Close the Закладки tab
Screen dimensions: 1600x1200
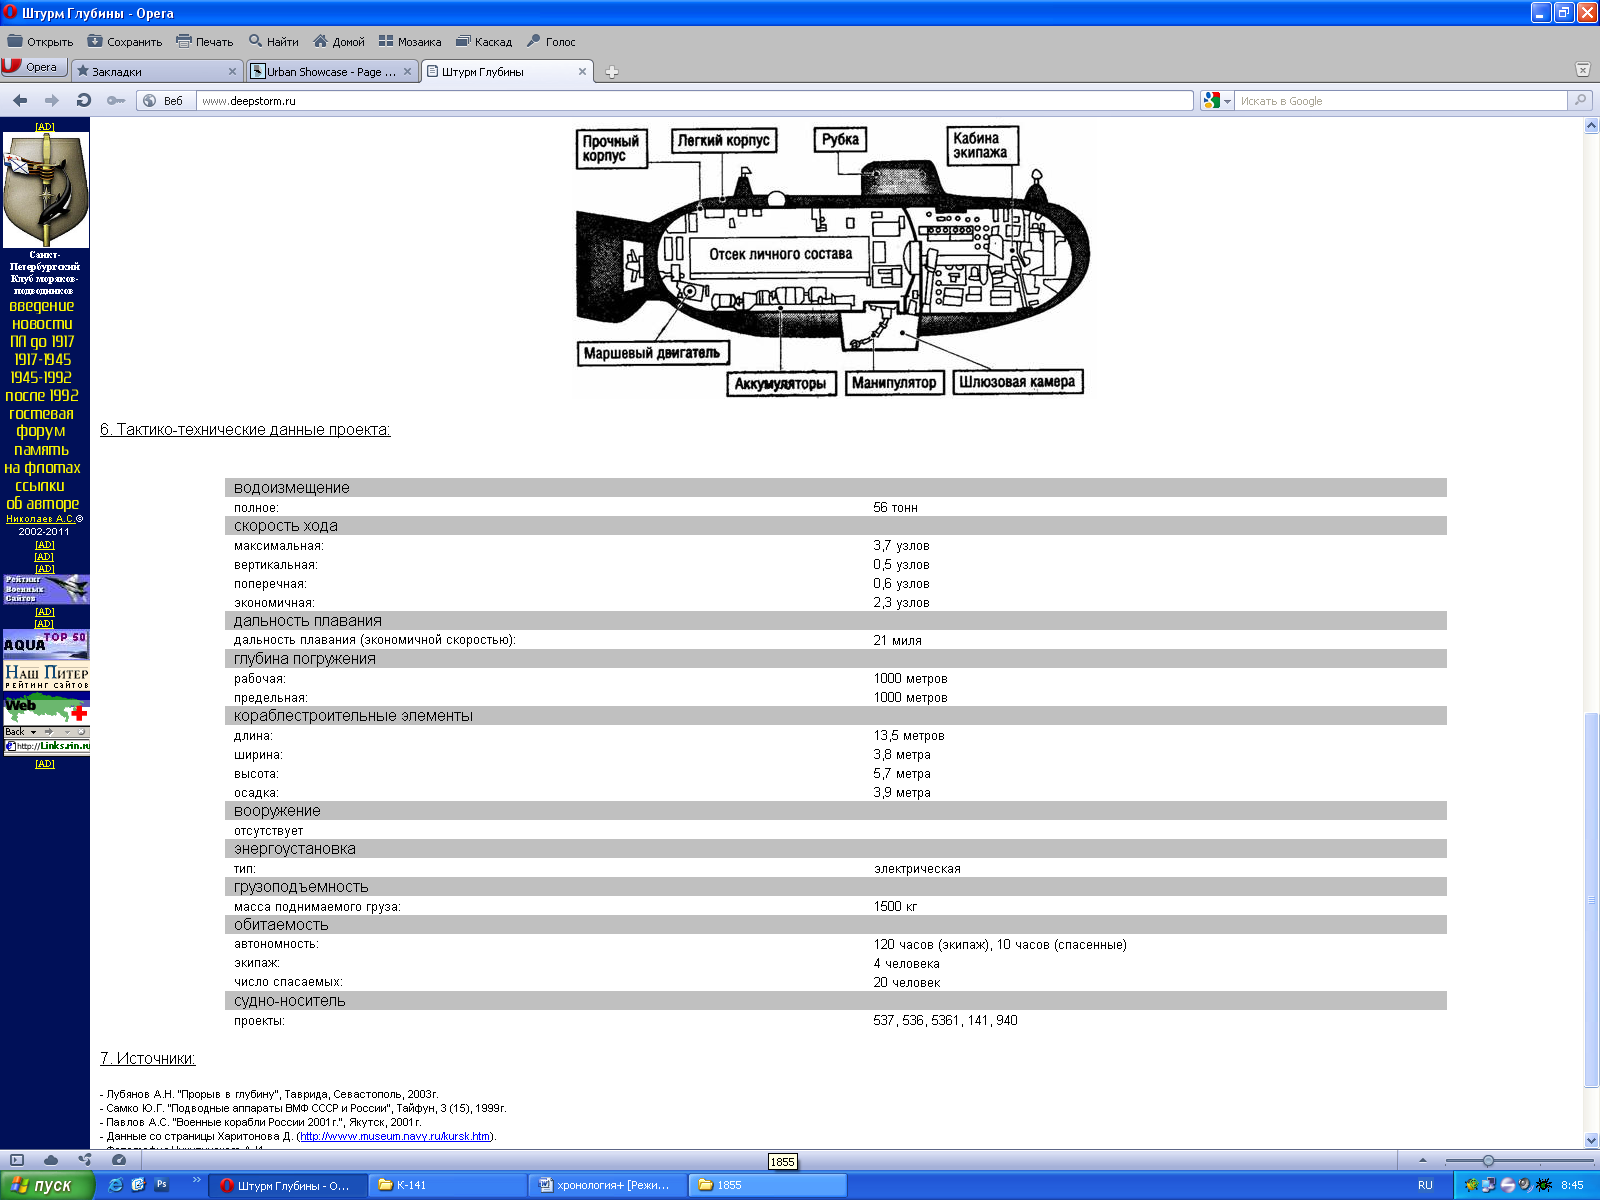(x=233, y=71)
